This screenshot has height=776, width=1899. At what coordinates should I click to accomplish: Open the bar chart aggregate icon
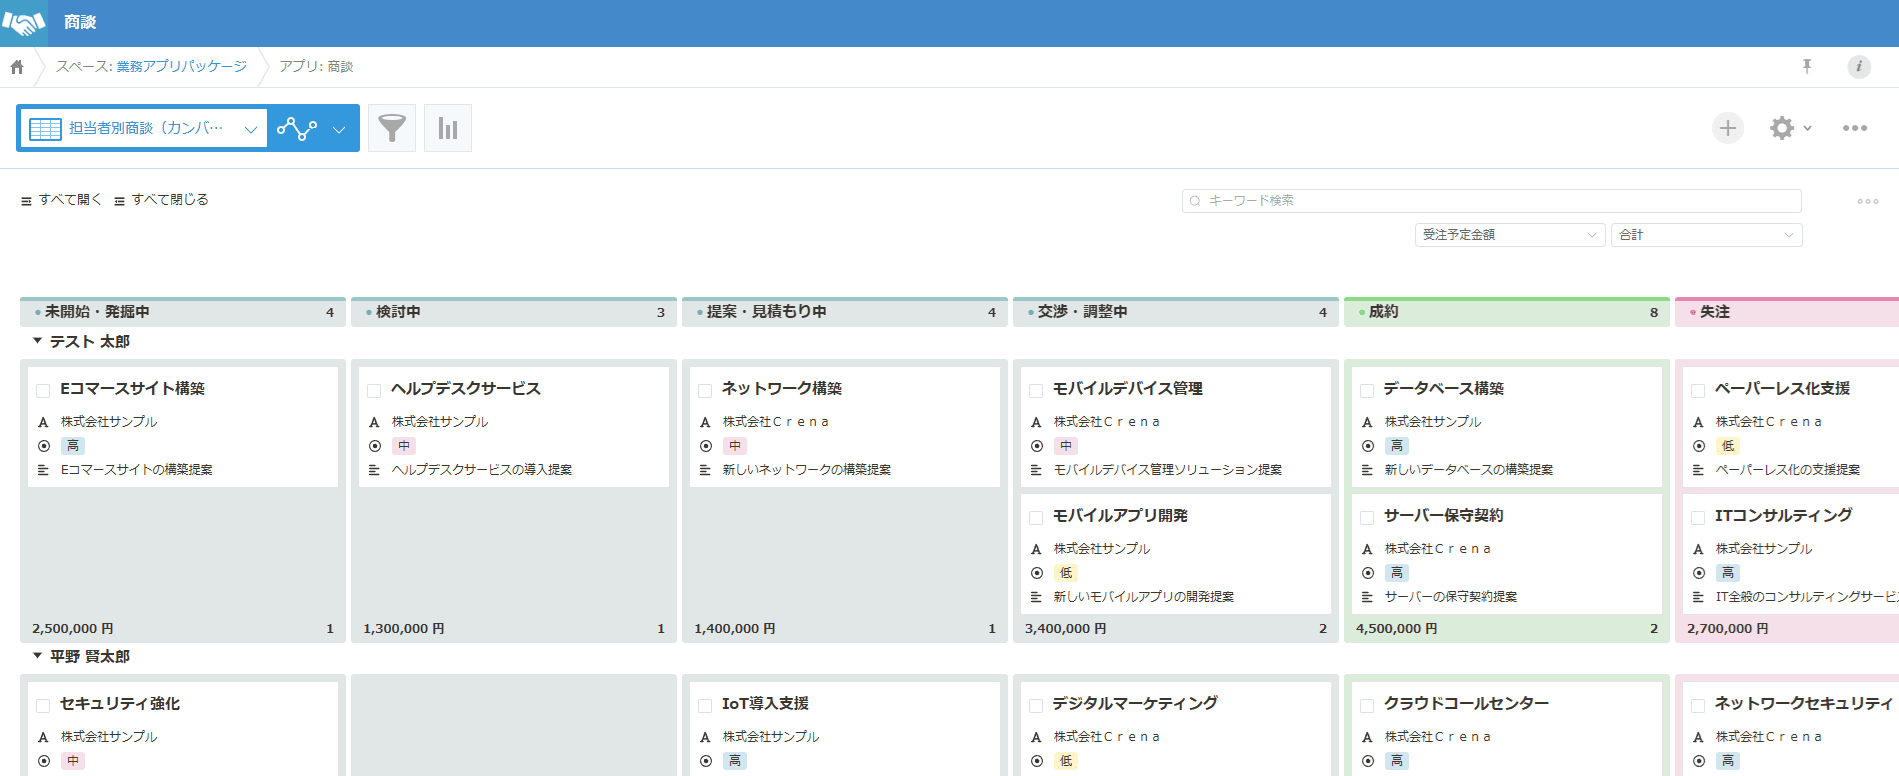point(448,128)
